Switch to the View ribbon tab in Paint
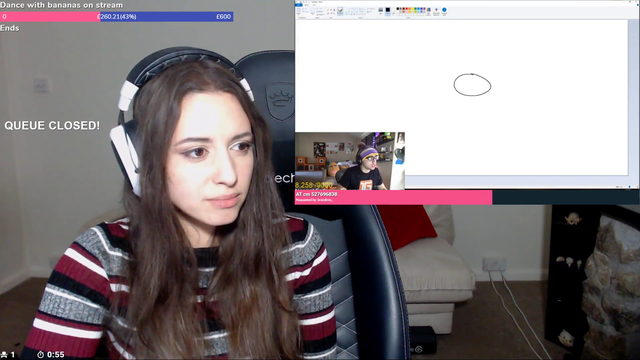Image resolution: width=640 pixels, height=360 pixels. [x=314, y=5]
